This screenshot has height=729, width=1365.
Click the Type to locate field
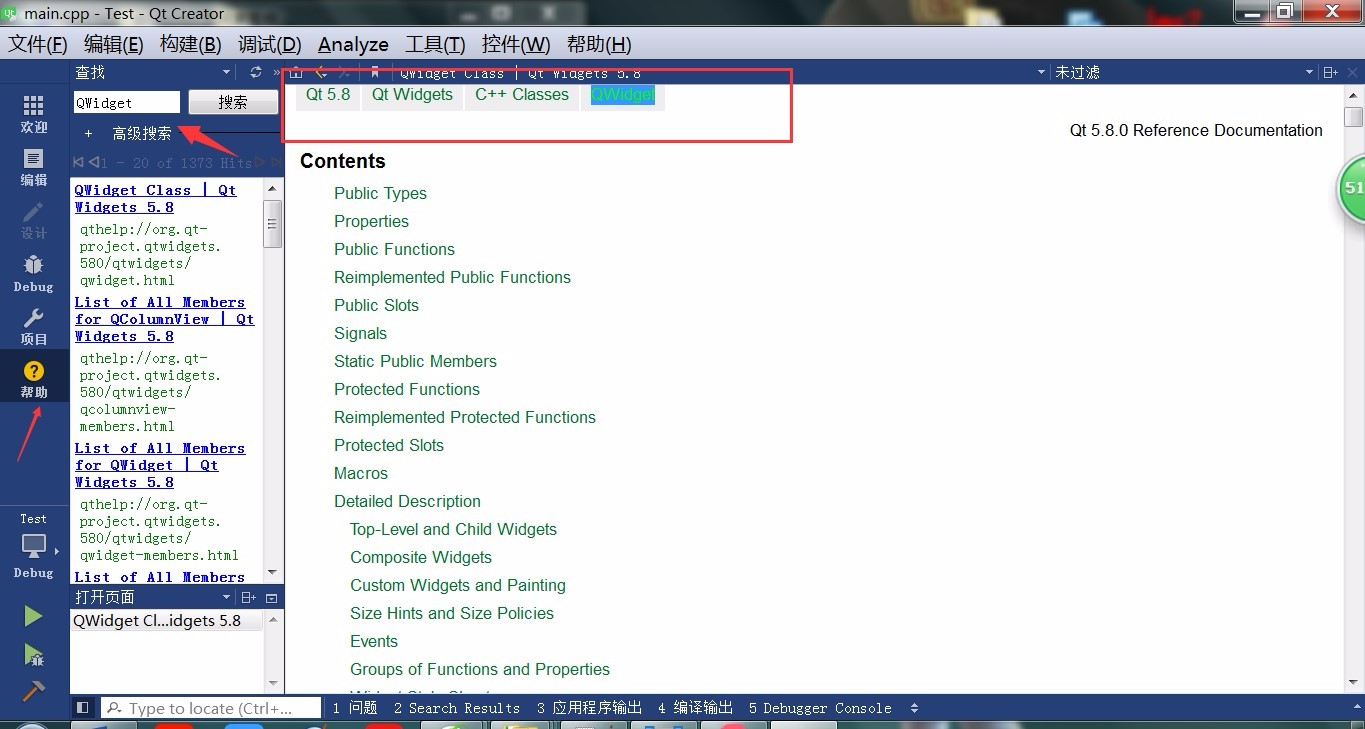(x=212, y=708)
